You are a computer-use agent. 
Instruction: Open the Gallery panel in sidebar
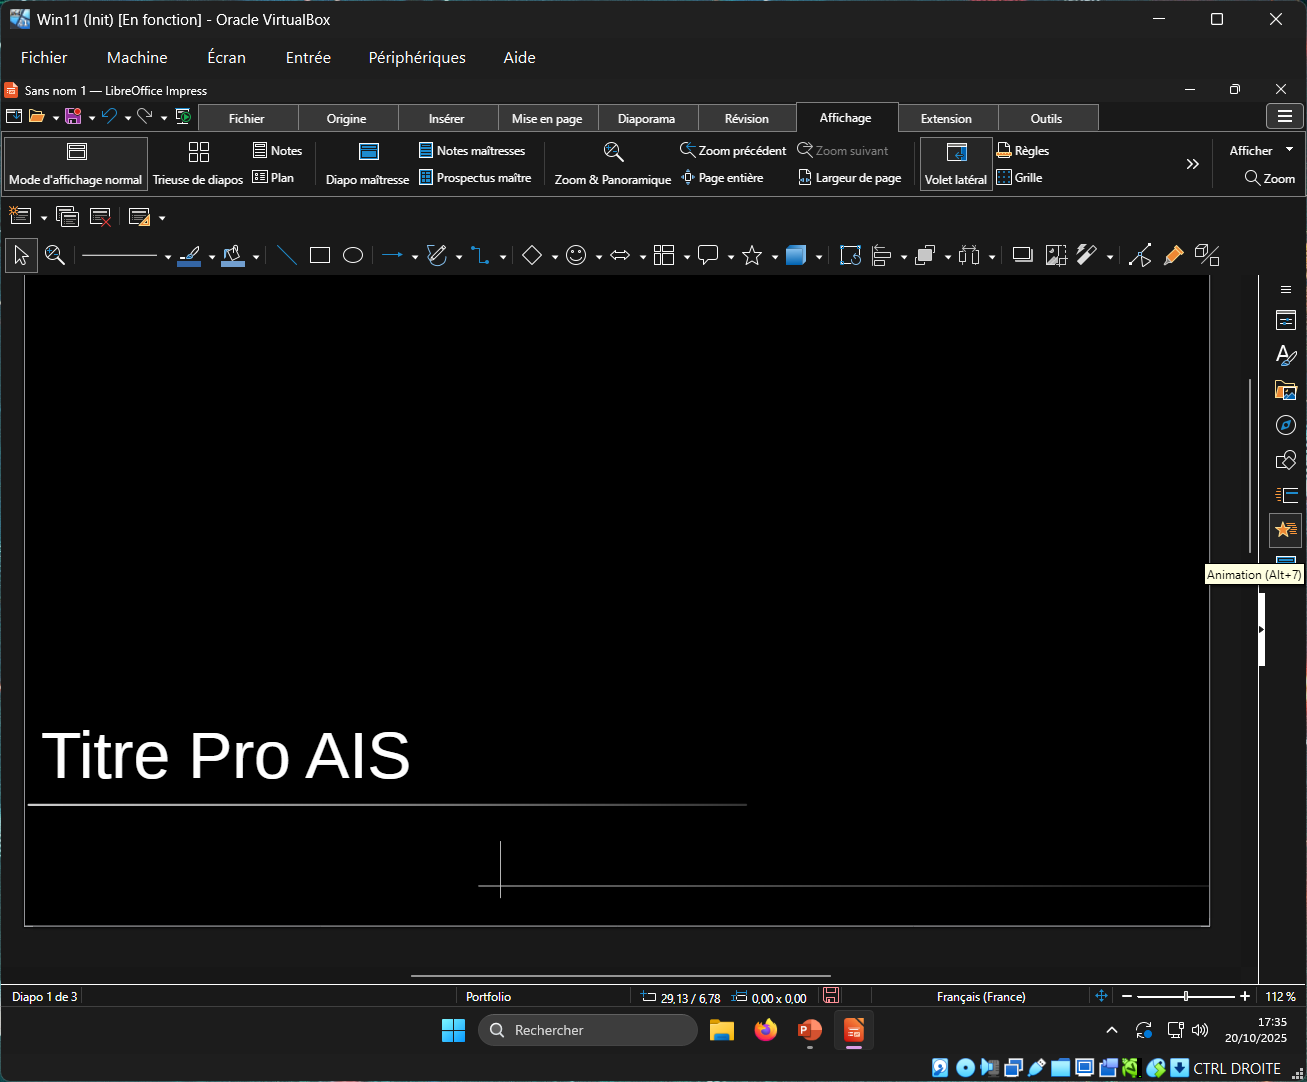point(1285,390)
